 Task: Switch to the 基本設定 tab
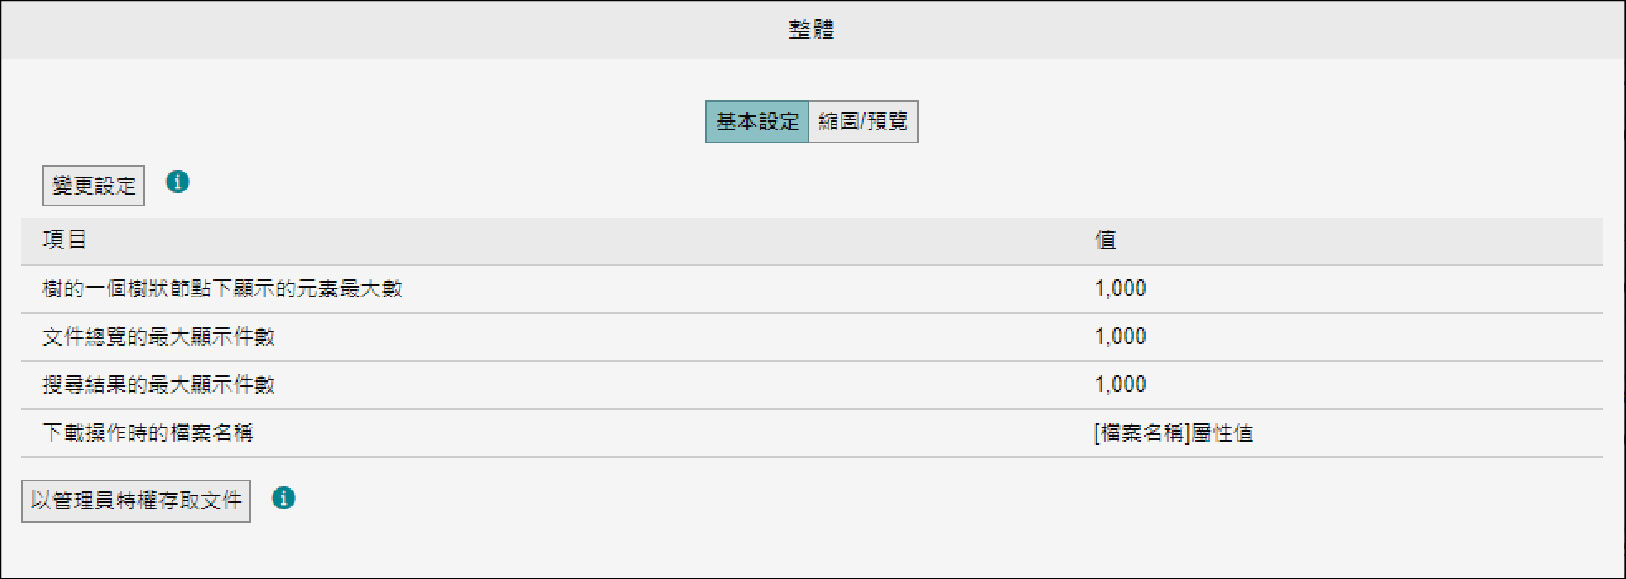tap(757, 122)
